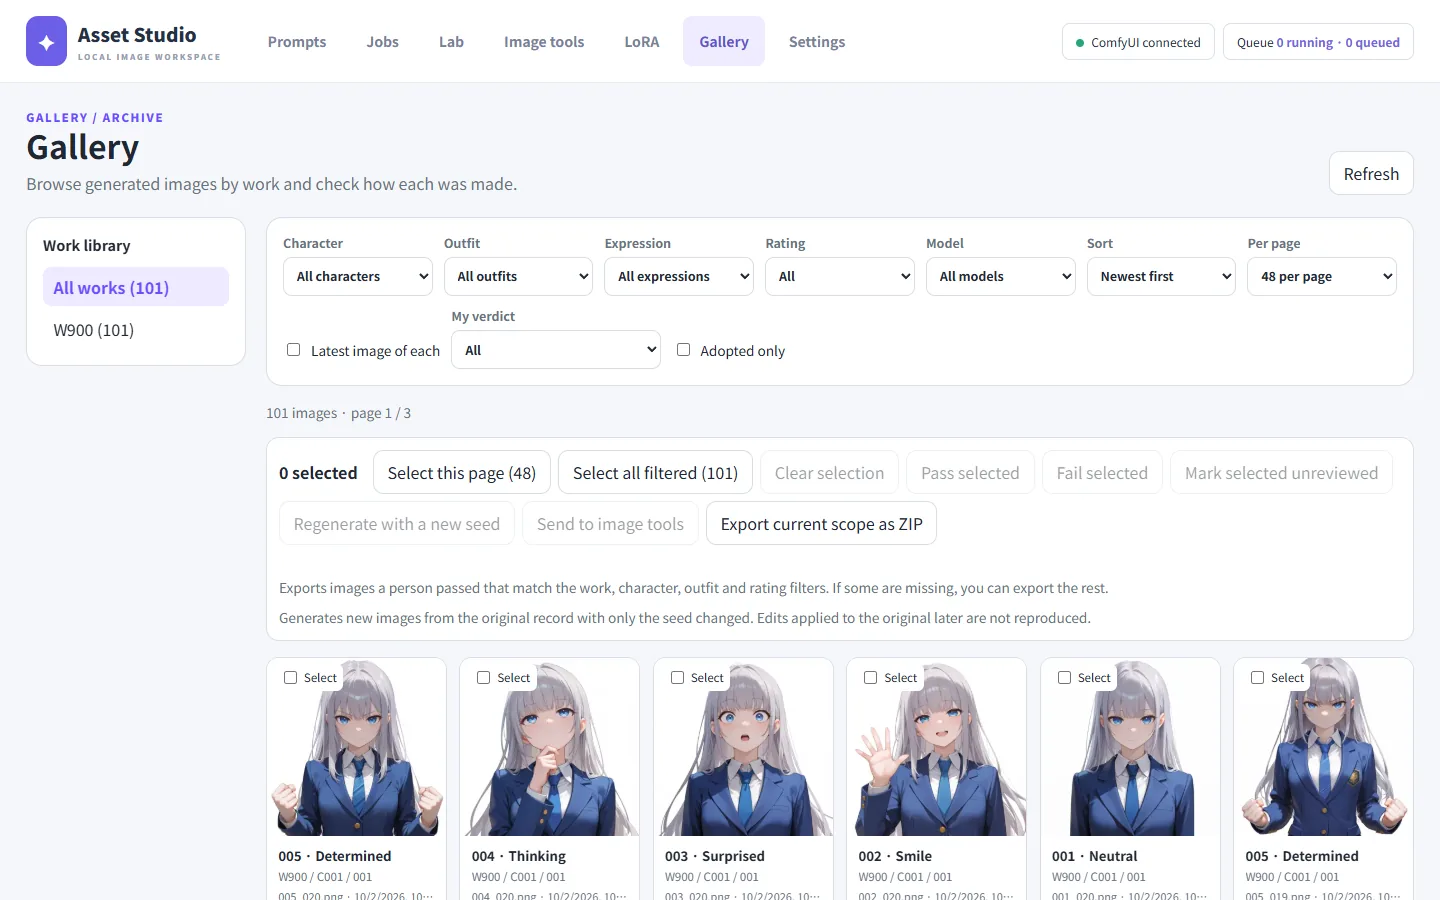Click Export current scope as ZIP

[821, 523]
